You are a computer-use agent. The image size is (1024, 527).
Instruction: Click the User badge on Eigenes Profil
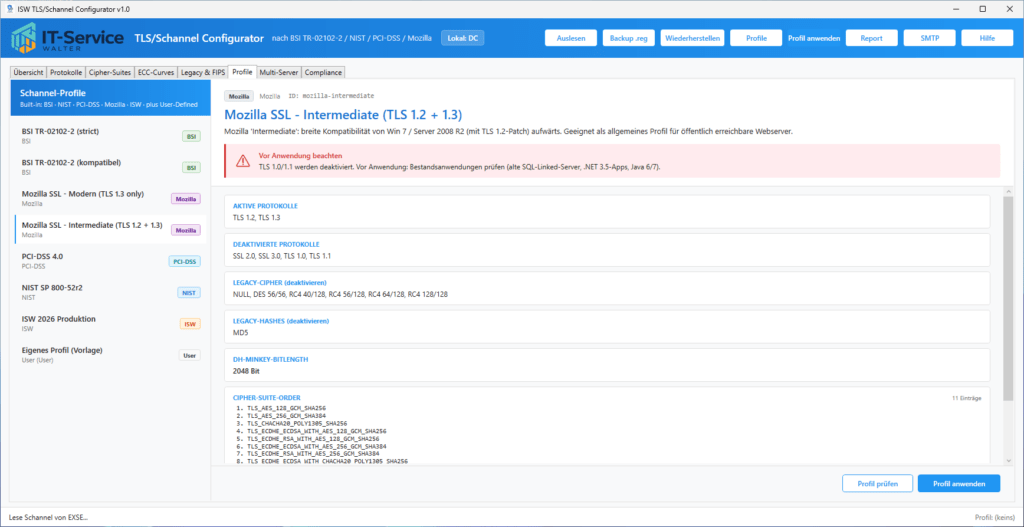(x=190, y=355)
